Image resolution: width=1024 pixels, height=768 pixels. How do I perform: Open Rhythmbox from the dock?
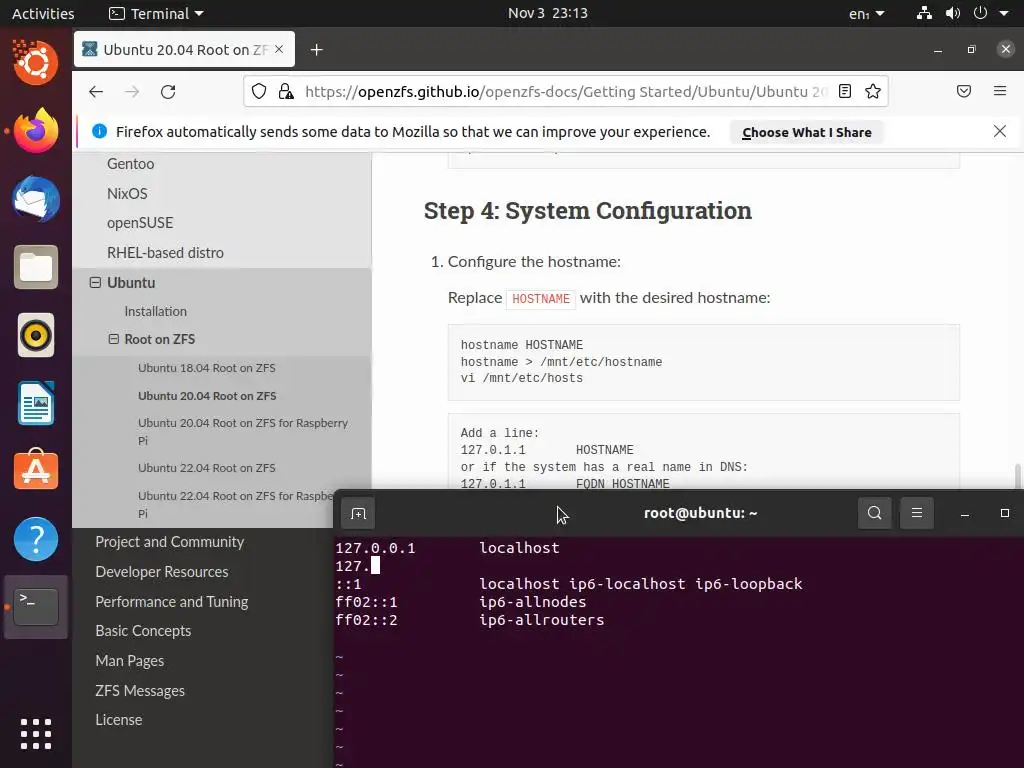(x=36, y=336)
